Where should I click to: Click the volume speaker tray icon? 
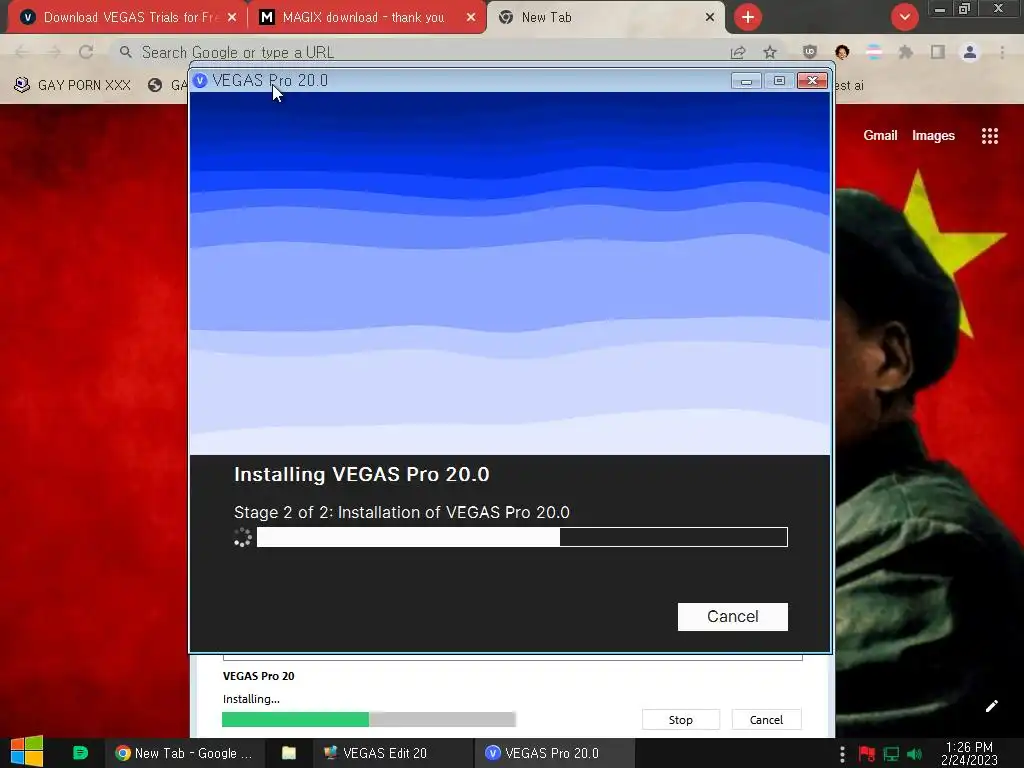pos(914,754)
